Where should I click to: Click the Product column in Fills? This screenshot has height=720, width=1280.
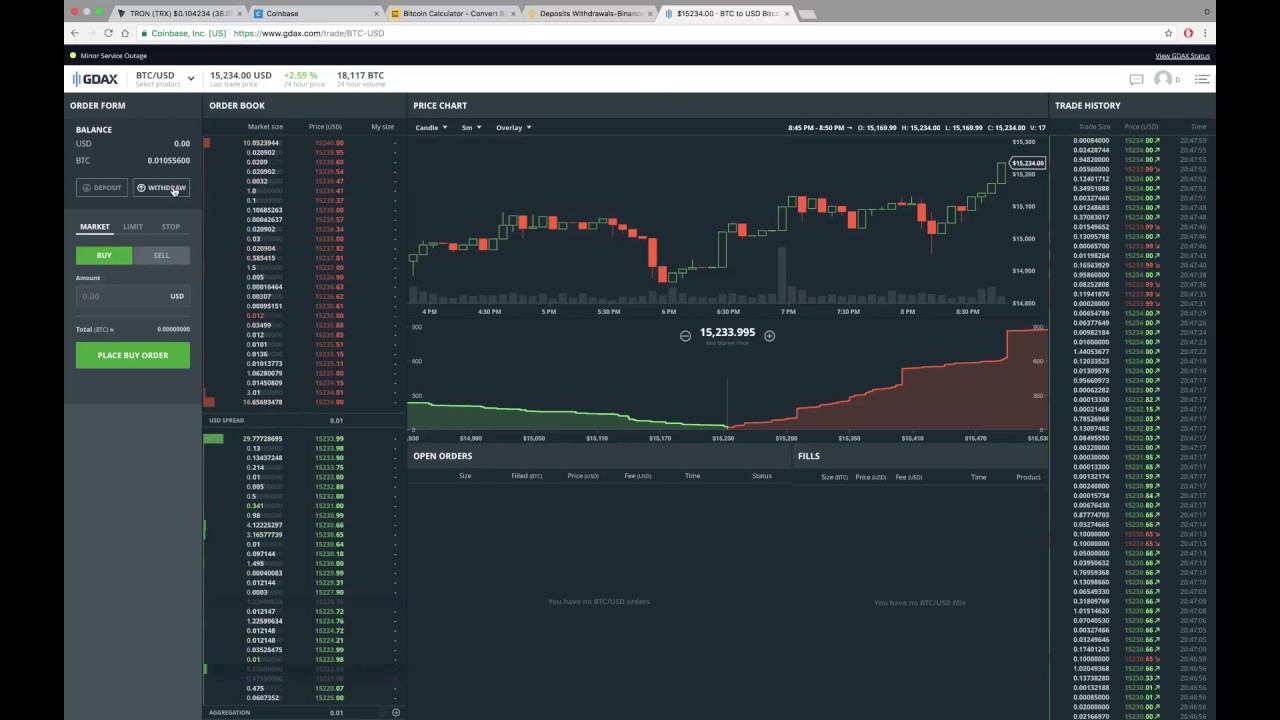(x=1028, y=477)
